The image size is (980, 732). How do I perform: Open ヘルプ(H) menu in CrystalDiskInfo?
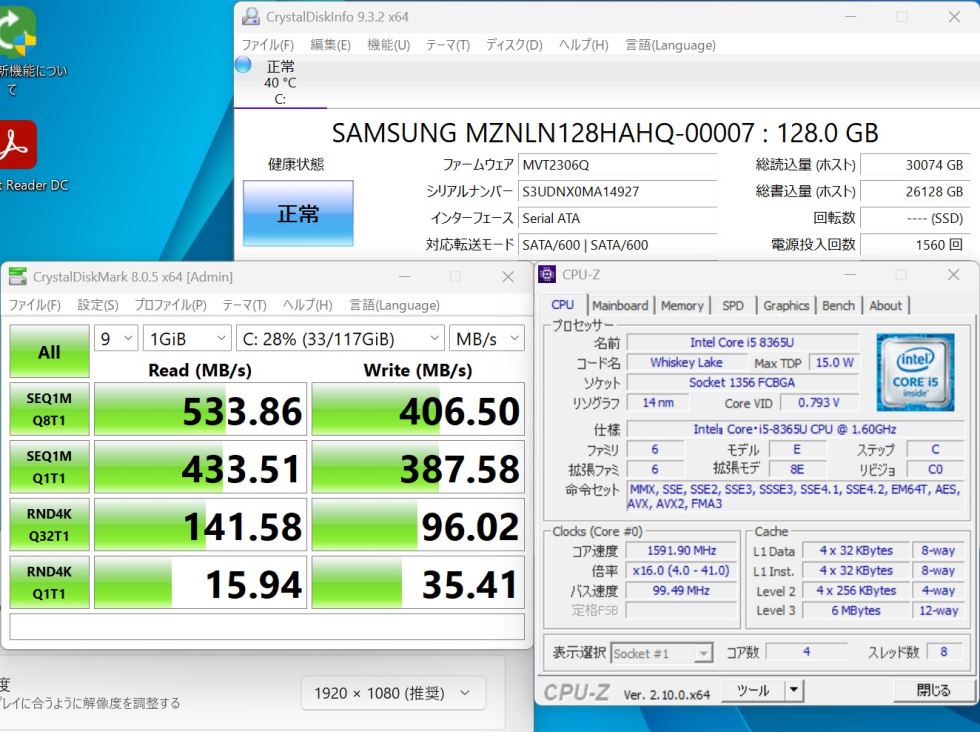point(583,45)
